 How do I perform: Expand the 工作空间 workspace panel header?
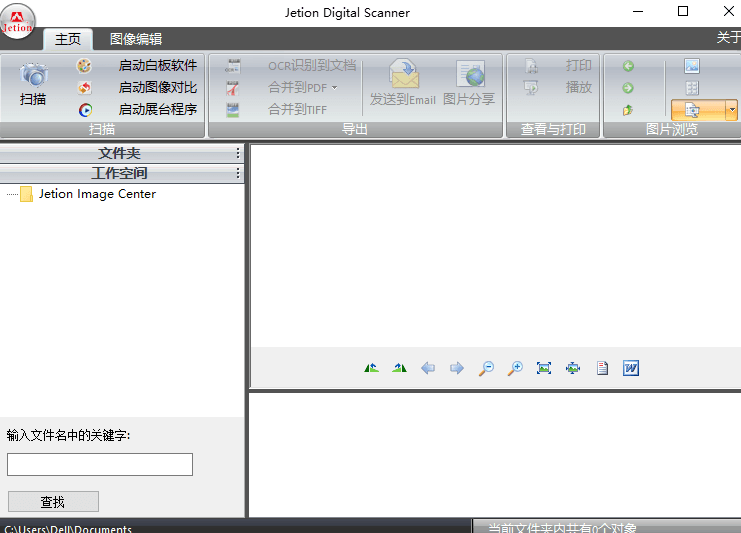tap(120, 173)
